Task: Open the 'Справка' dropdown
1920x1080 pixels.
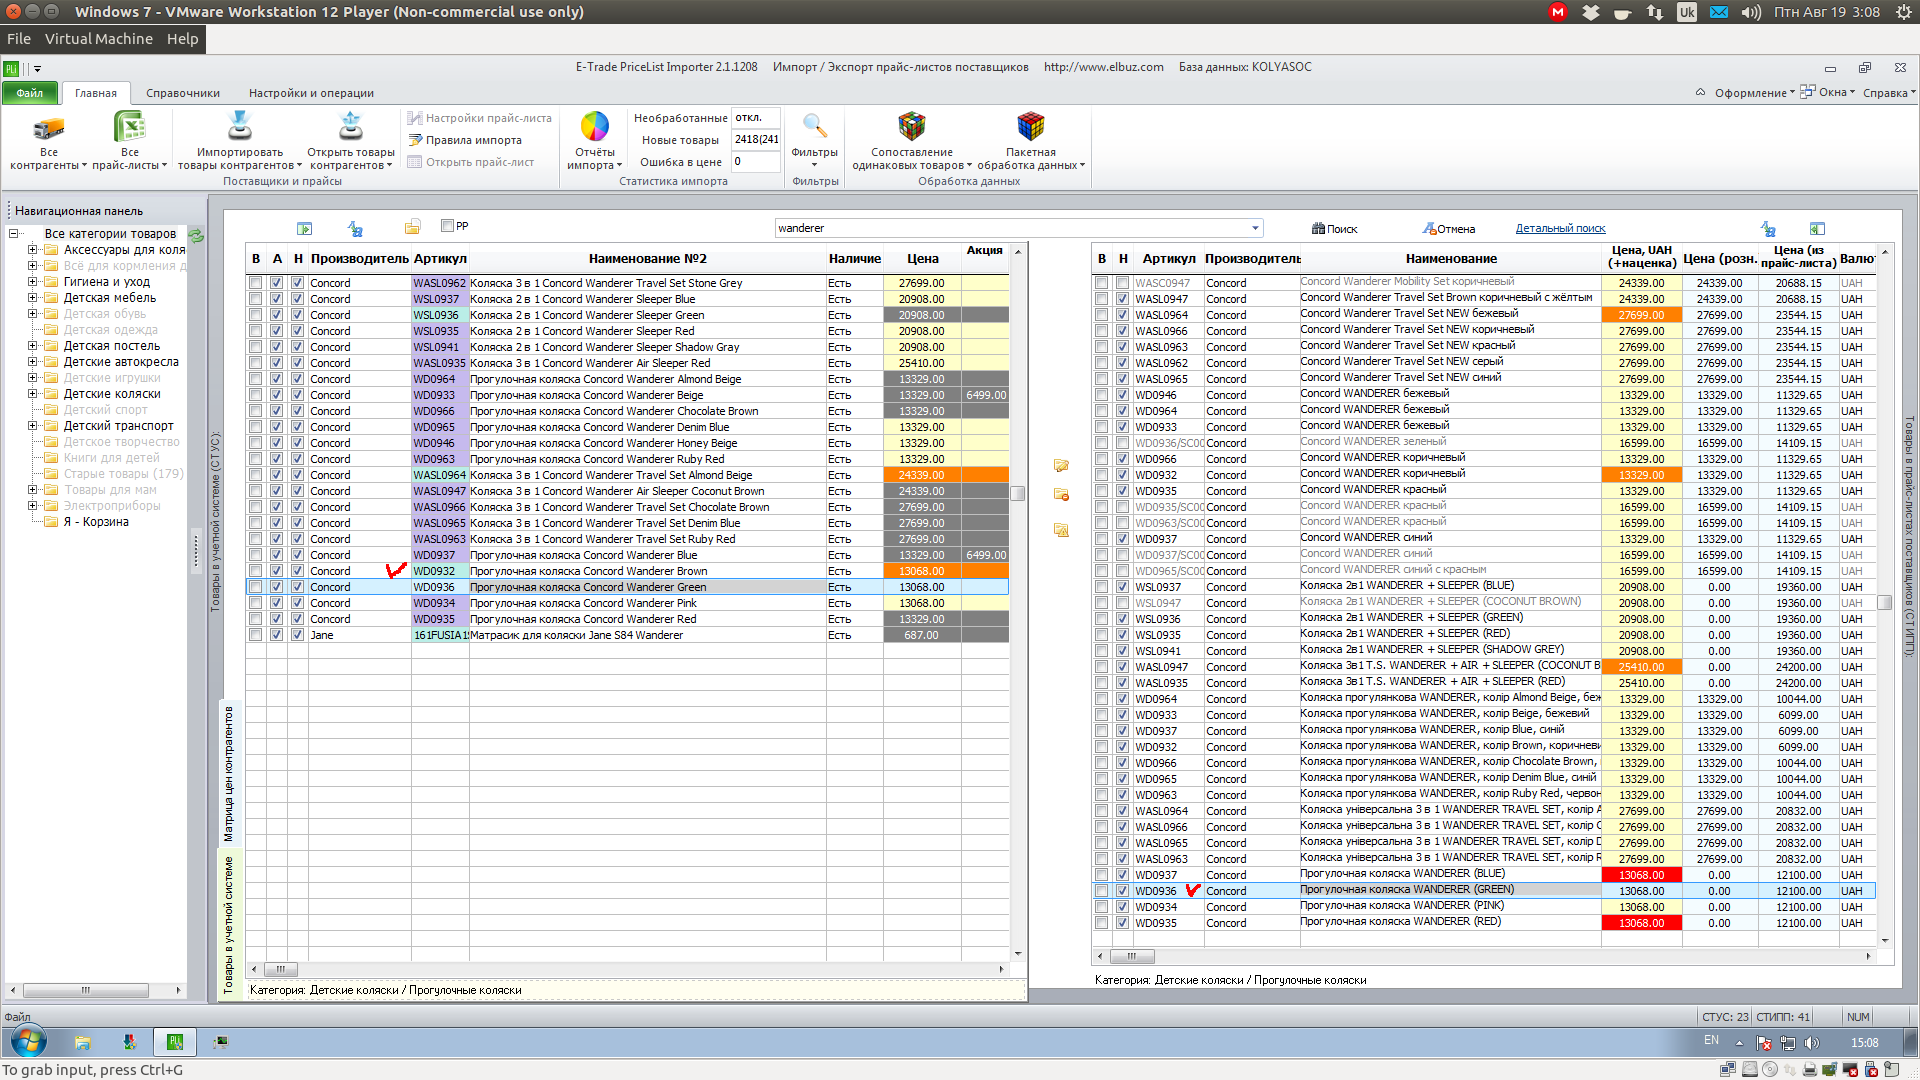Action: pos(1889,93)
